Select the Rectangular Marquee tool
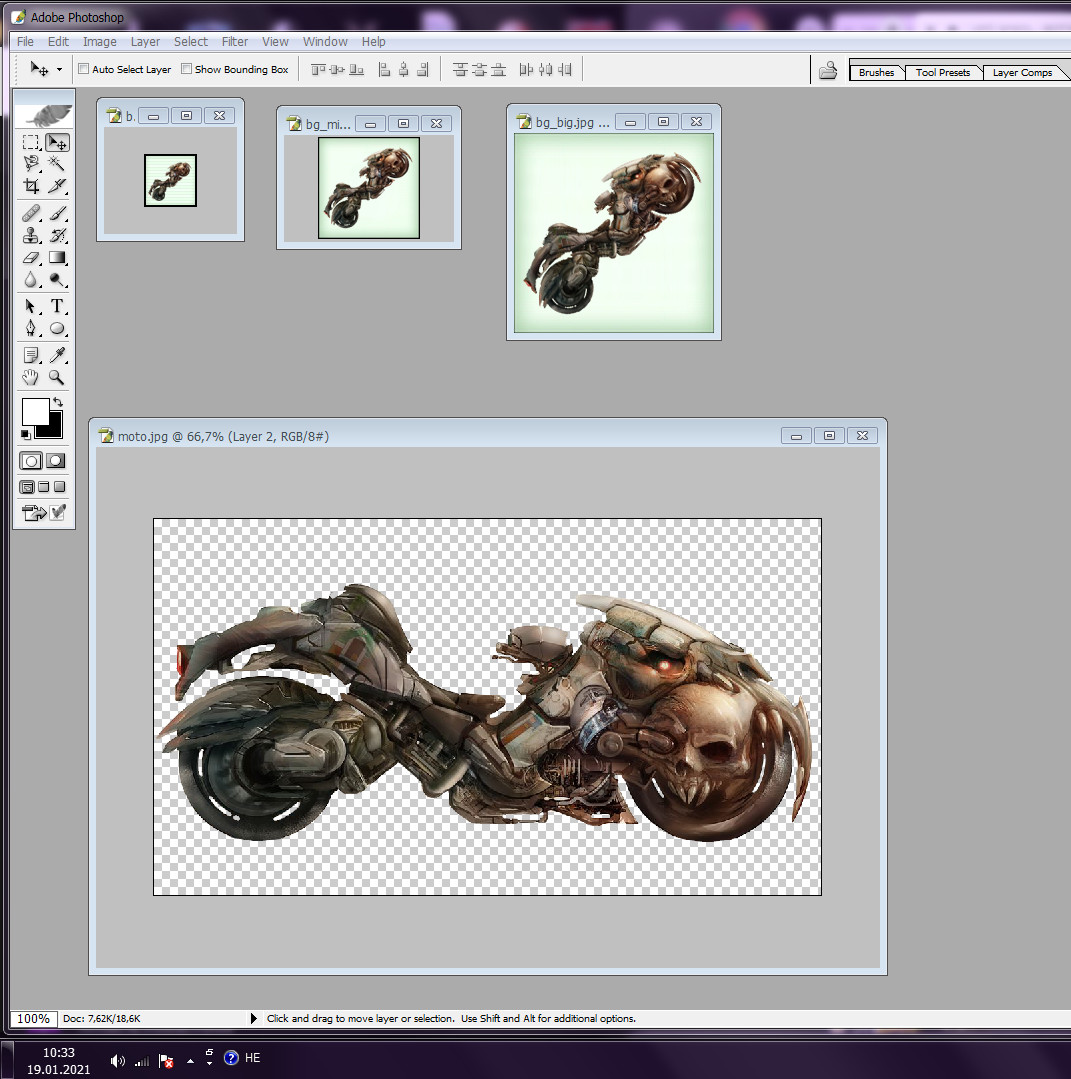The height and width of the screenshot is (1079, 1071). [x=31, y=142]
